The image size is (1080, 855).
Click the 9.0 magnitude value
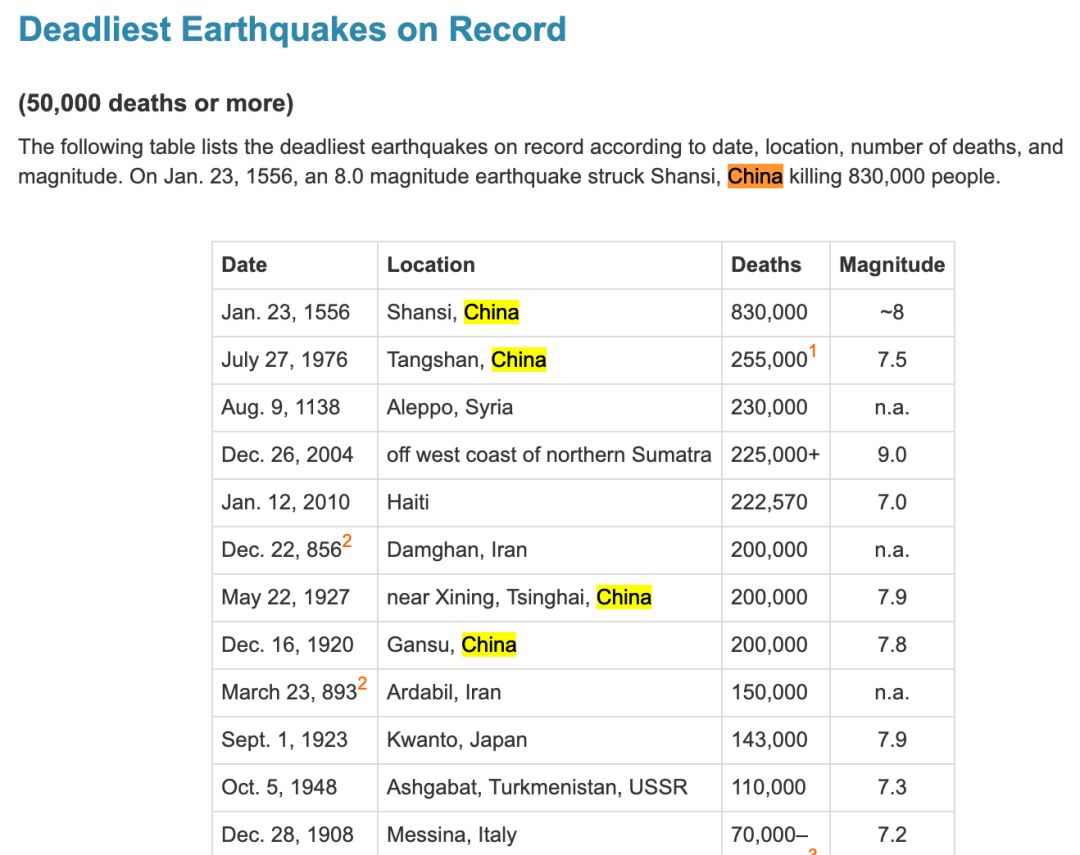(x=892, y=455)
